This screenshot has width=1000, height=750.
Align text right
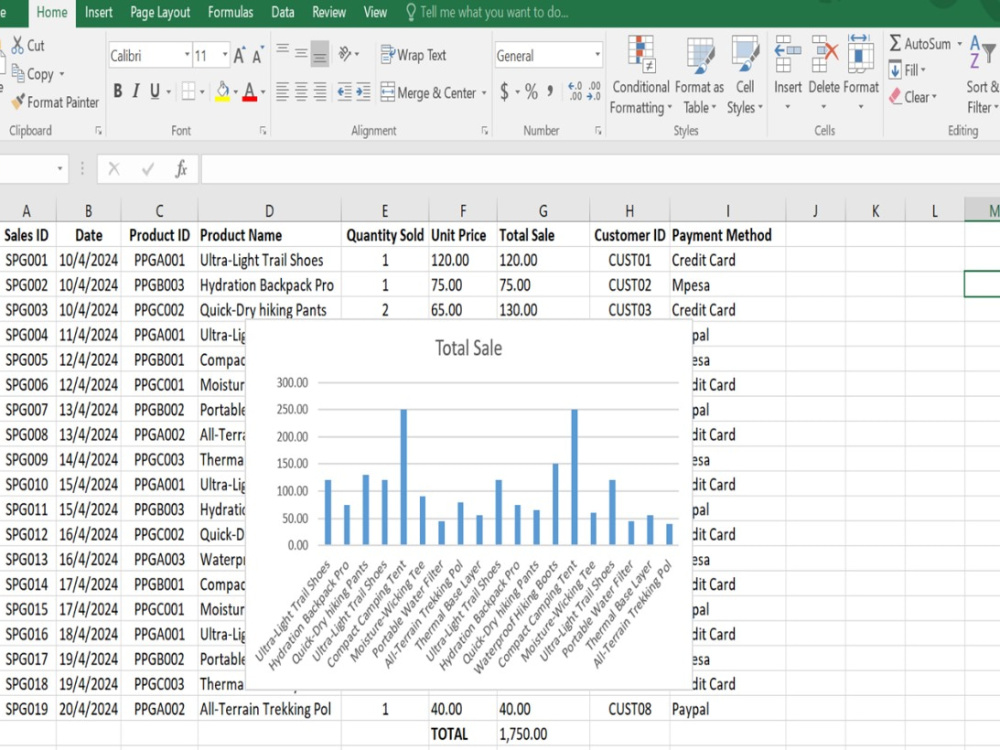[320, 92]
